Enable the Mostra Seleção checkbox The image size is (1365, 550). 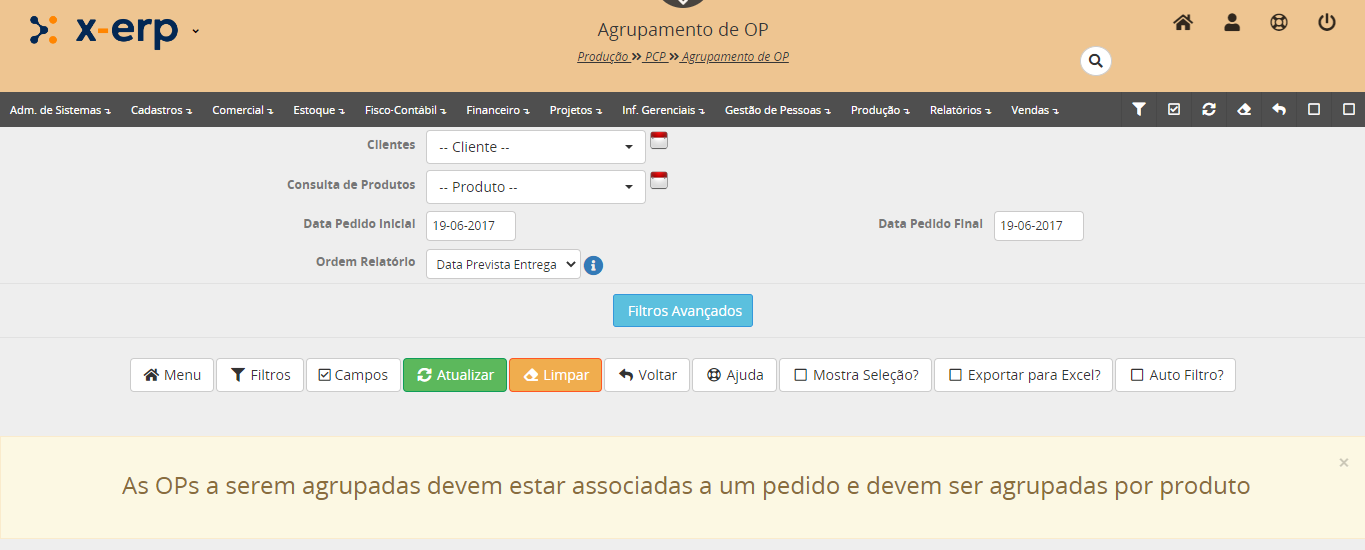pos(801,375)
